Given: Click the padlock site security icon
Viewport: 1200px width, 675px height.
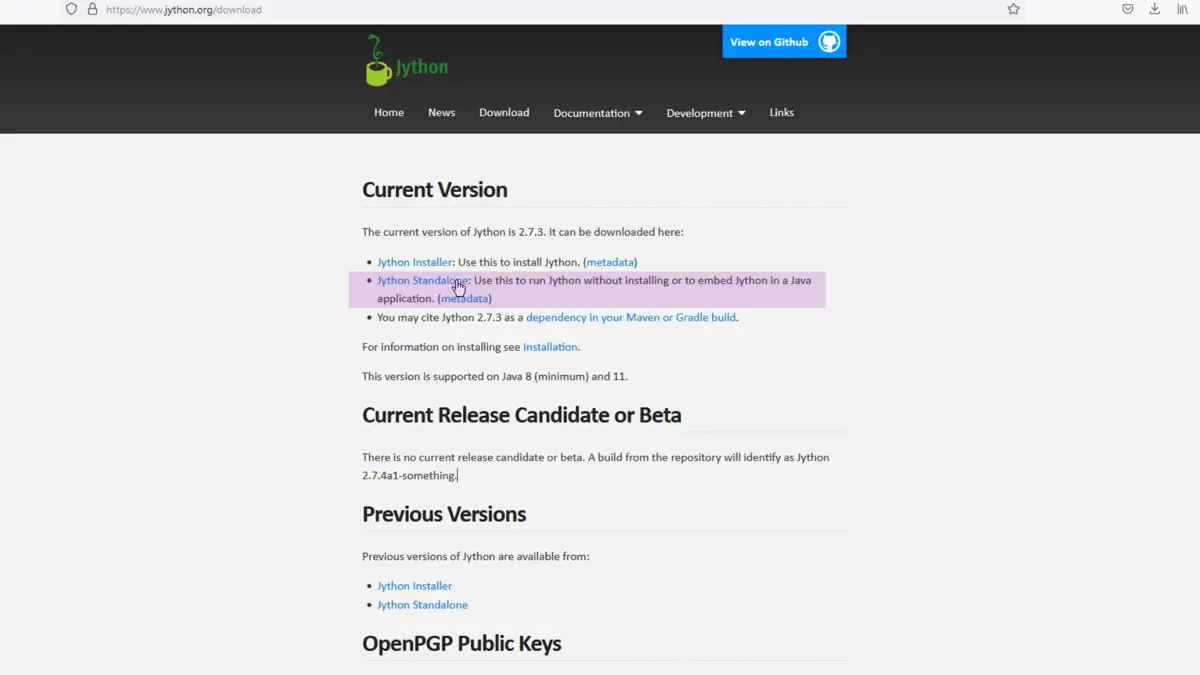Looking at the screenshot, I should click(x=92, y=9).
